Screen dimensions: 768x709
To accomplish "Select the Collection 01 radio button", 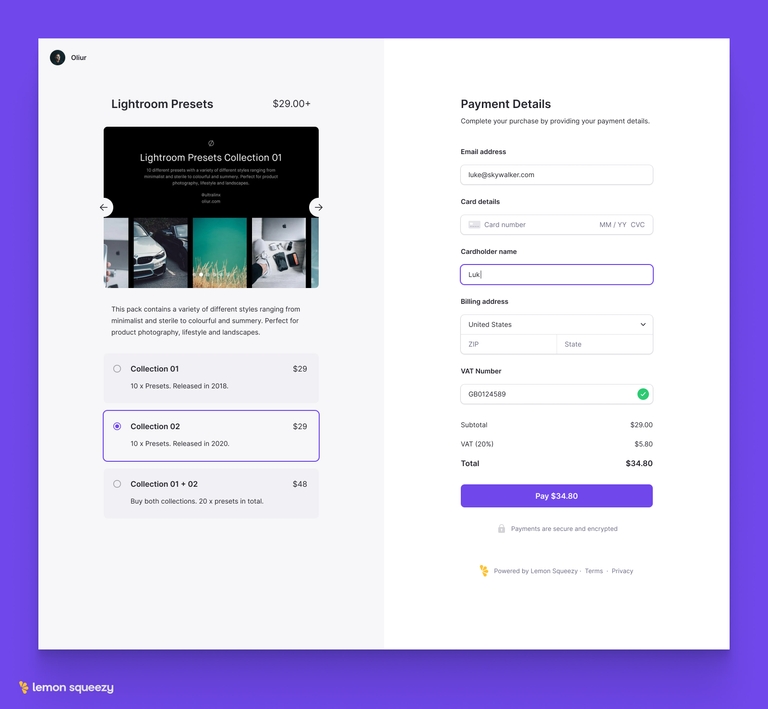I will point(117,369).
